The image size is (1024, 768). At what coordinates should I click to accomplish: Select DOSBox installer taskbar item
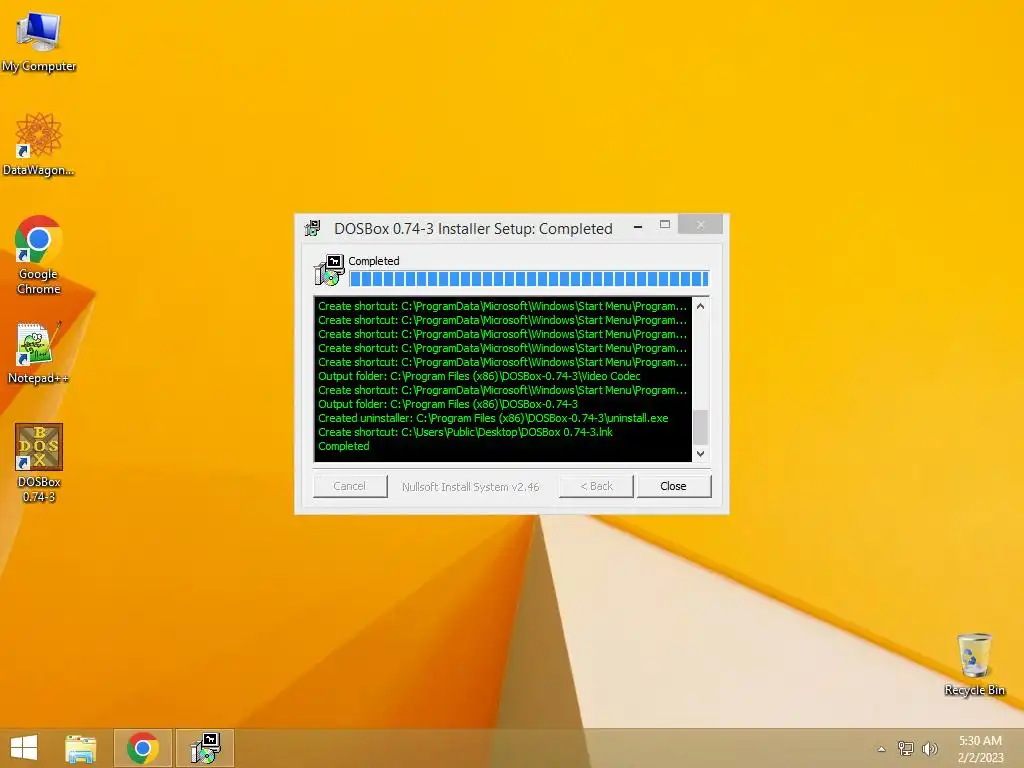pos(205,748)
